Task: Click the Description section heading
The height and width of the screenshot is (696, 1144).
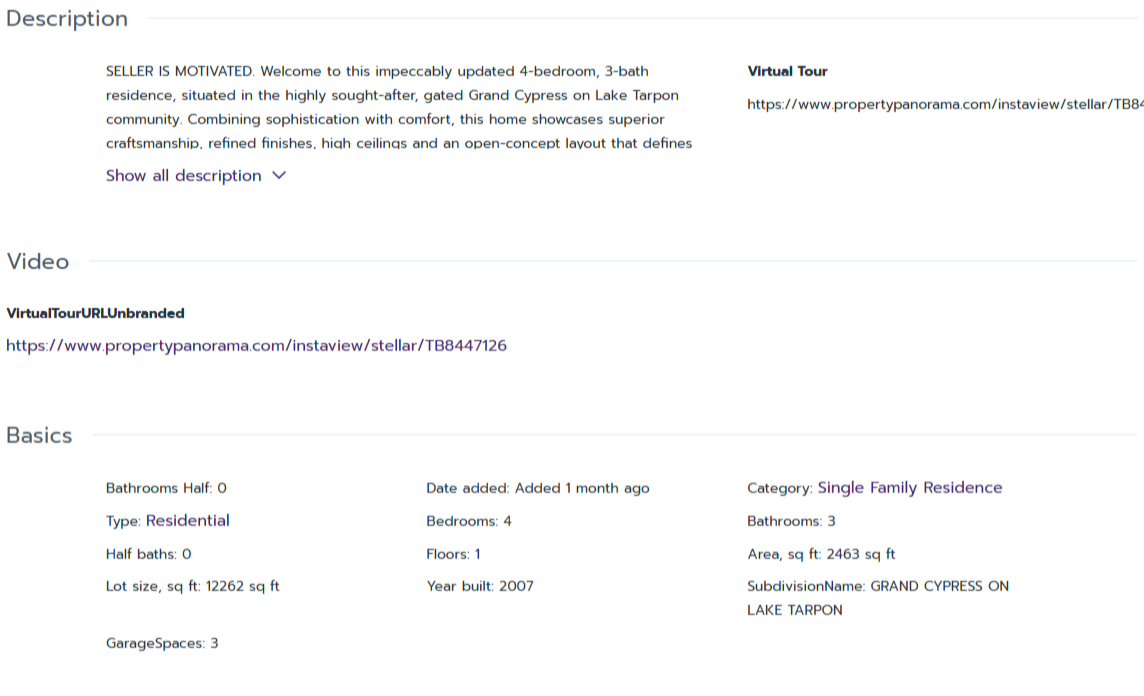Action: click(67, 19)
